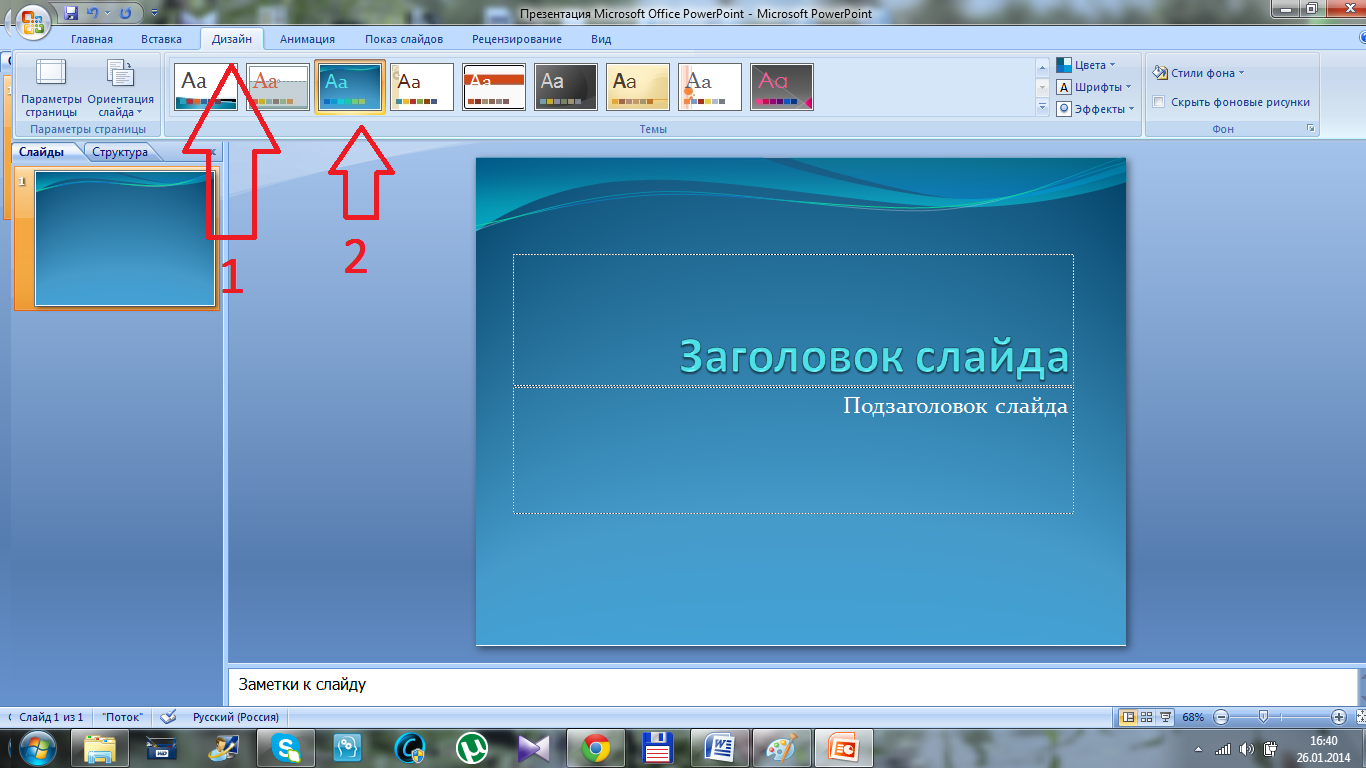The height and width of the screenshot is (768, 1366).
Task: Apply the dark theme with pink lines
Action: pyautogui.click(x=782, y=87)
